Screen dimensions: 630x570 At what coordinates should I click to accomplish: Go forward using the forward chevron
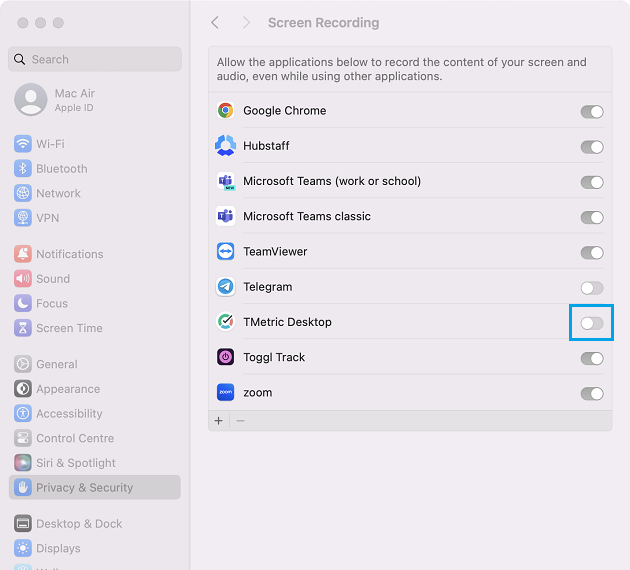click(246, 22)
